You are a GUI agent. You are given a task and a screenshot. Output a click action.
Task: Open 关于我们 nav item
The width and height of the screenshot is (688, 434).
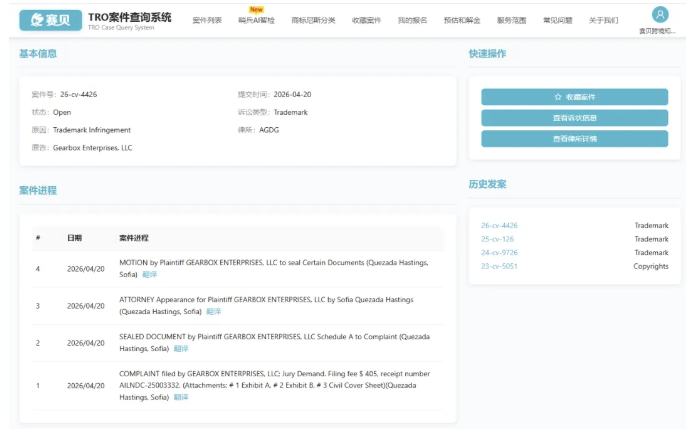pos(603,20)
